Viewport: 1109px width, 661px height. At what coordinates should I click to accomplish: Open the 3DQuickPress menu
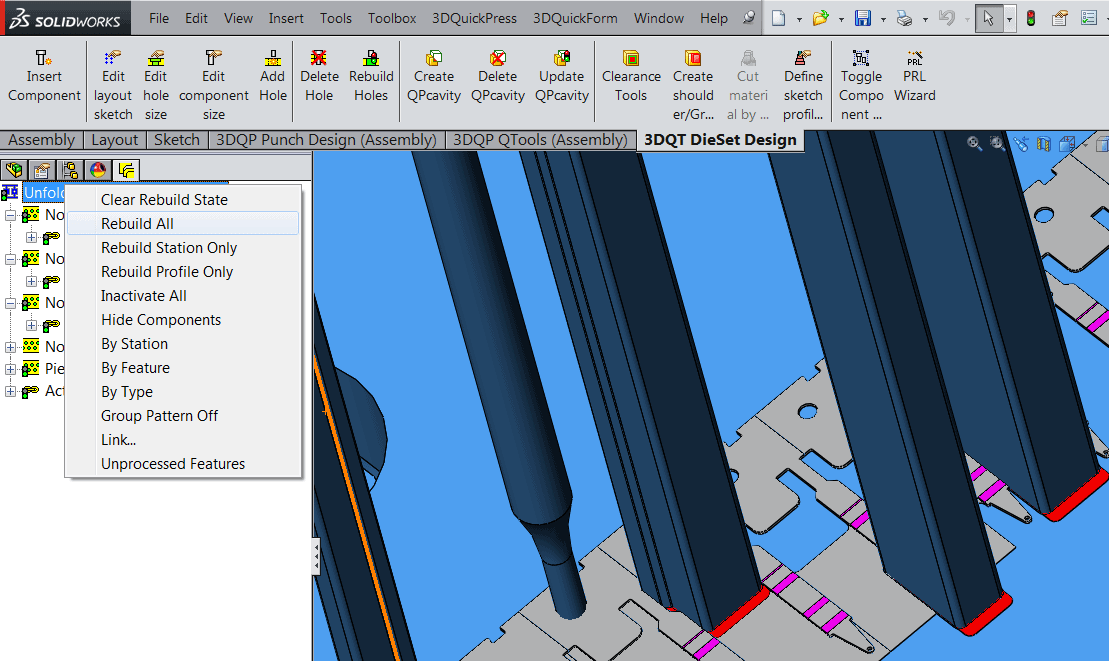pyautogui.click(x=474, y=18)
